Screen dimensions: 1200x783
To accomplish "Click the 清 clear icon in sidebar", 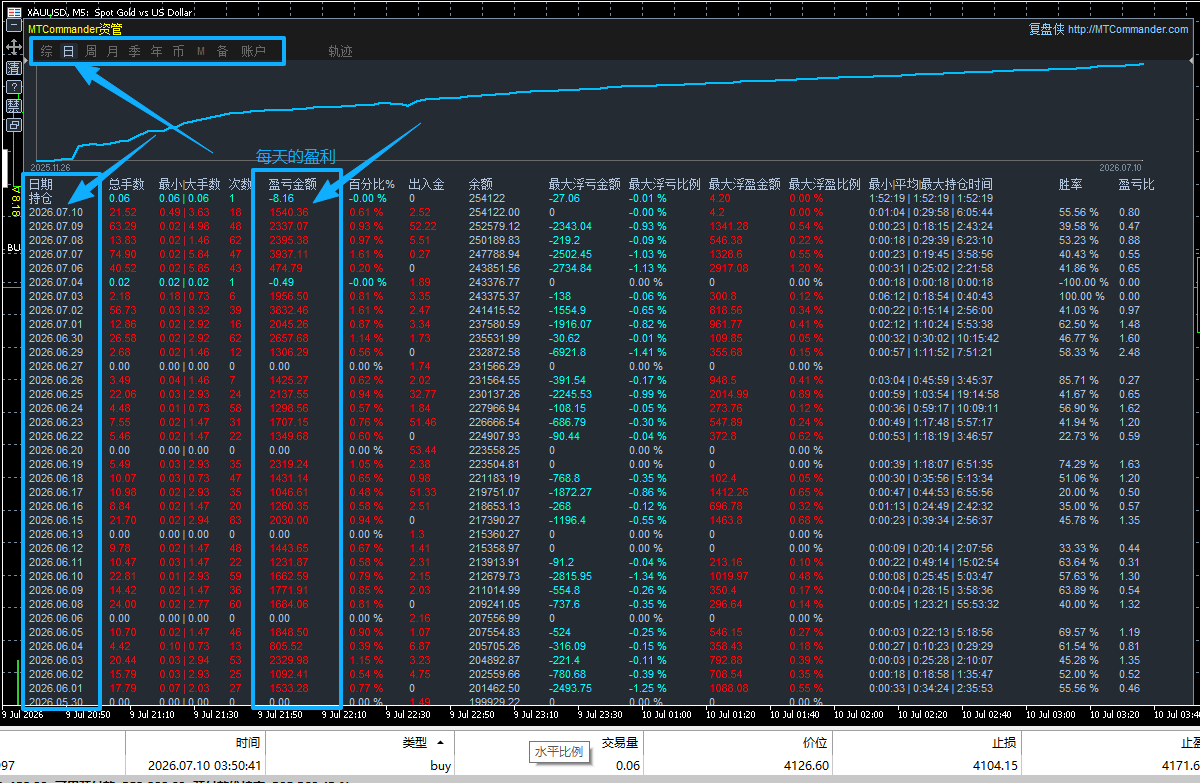I will [x=14, y=68].
